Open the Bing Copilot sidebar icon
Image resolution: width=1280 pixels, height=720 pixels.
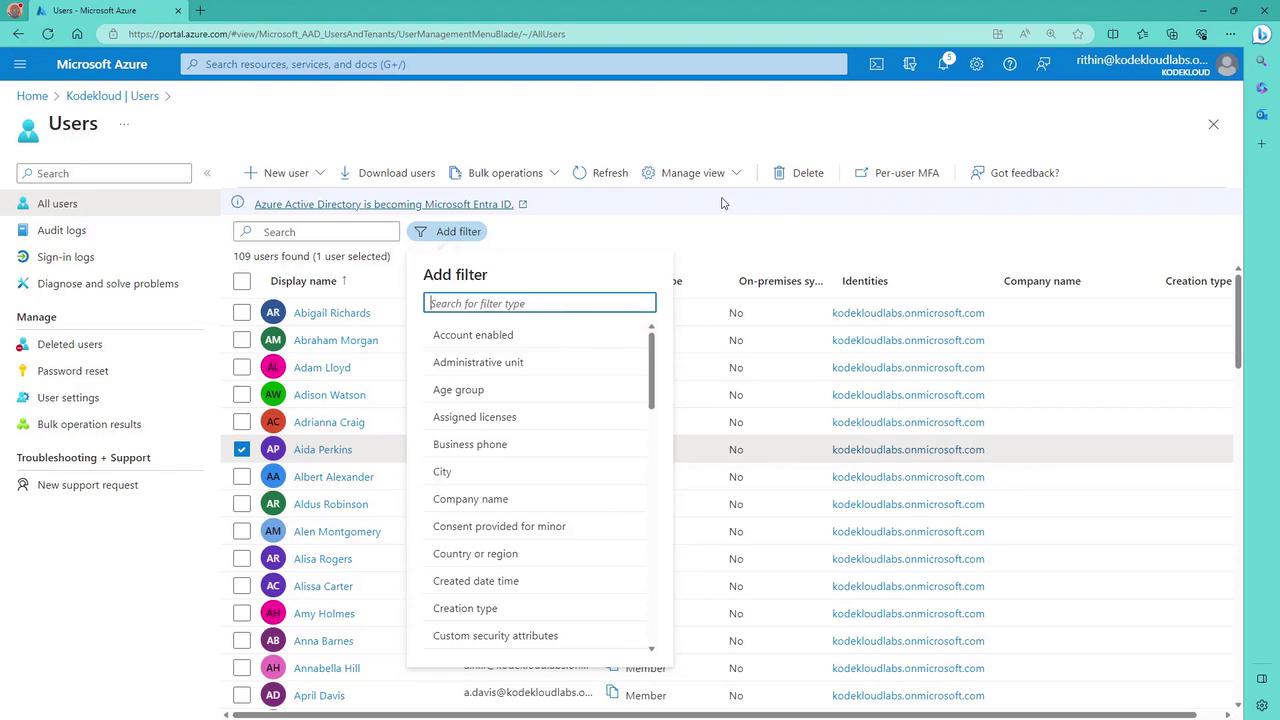coord(1262,34)
